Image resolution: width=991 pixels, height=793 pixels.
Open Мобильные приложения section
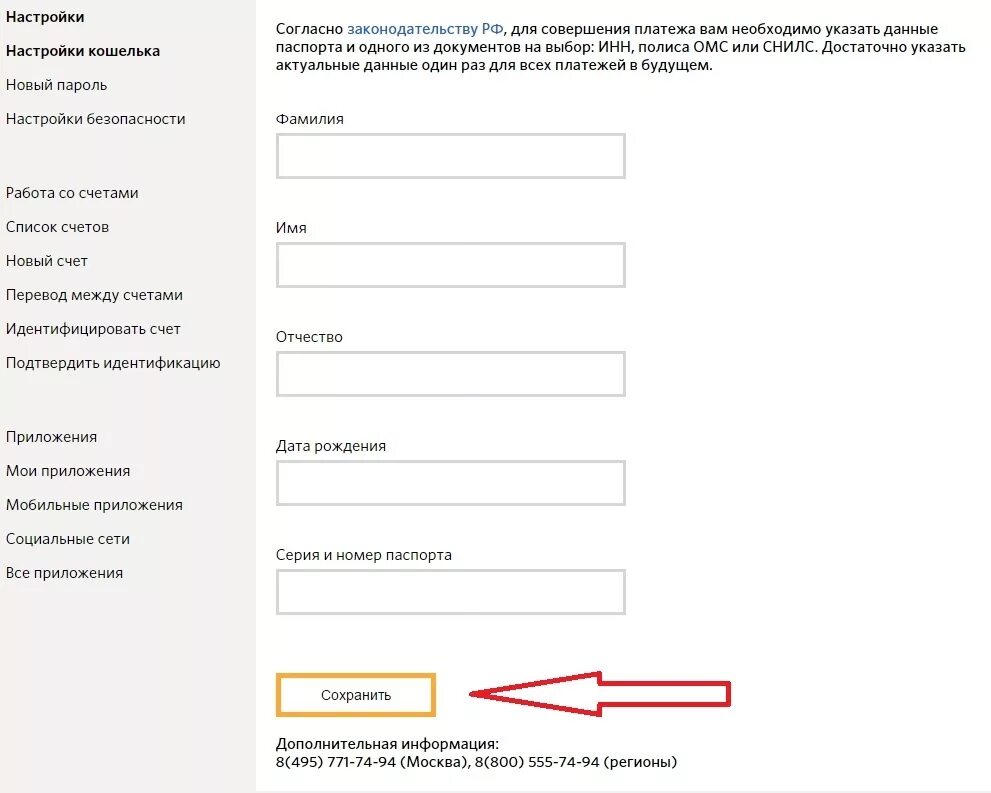coord(94,505)
